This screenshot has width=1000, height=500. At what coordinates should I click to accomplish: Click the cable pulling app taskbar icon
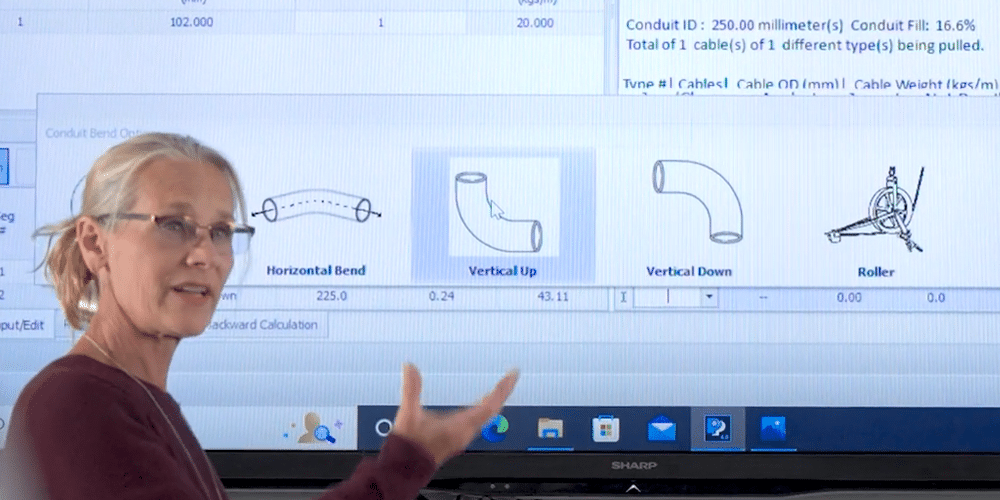click(x=717, y=428)
